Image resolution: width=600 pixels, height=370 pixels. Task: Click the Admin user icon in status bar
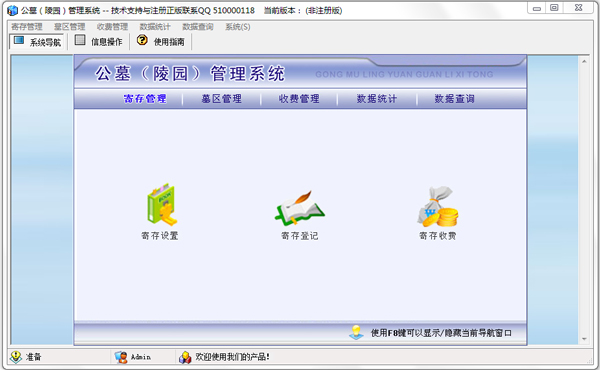(x=121, y=357)
